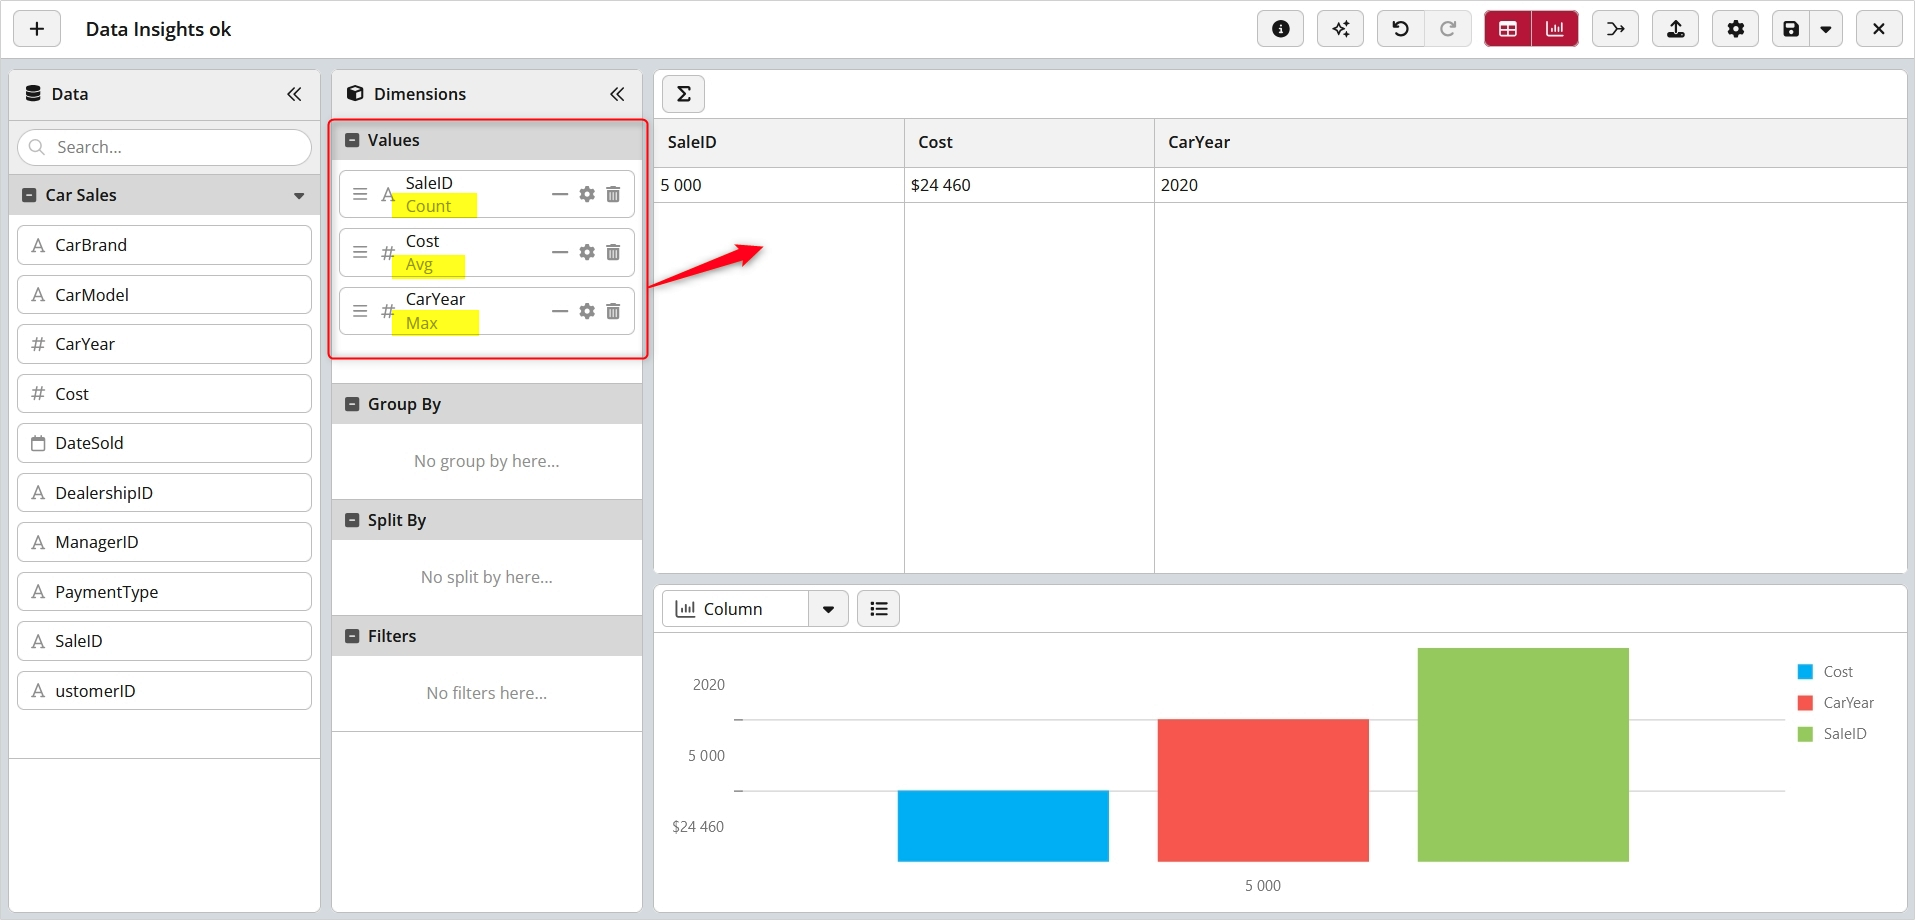Collapse the Values section

pos(352,141)
